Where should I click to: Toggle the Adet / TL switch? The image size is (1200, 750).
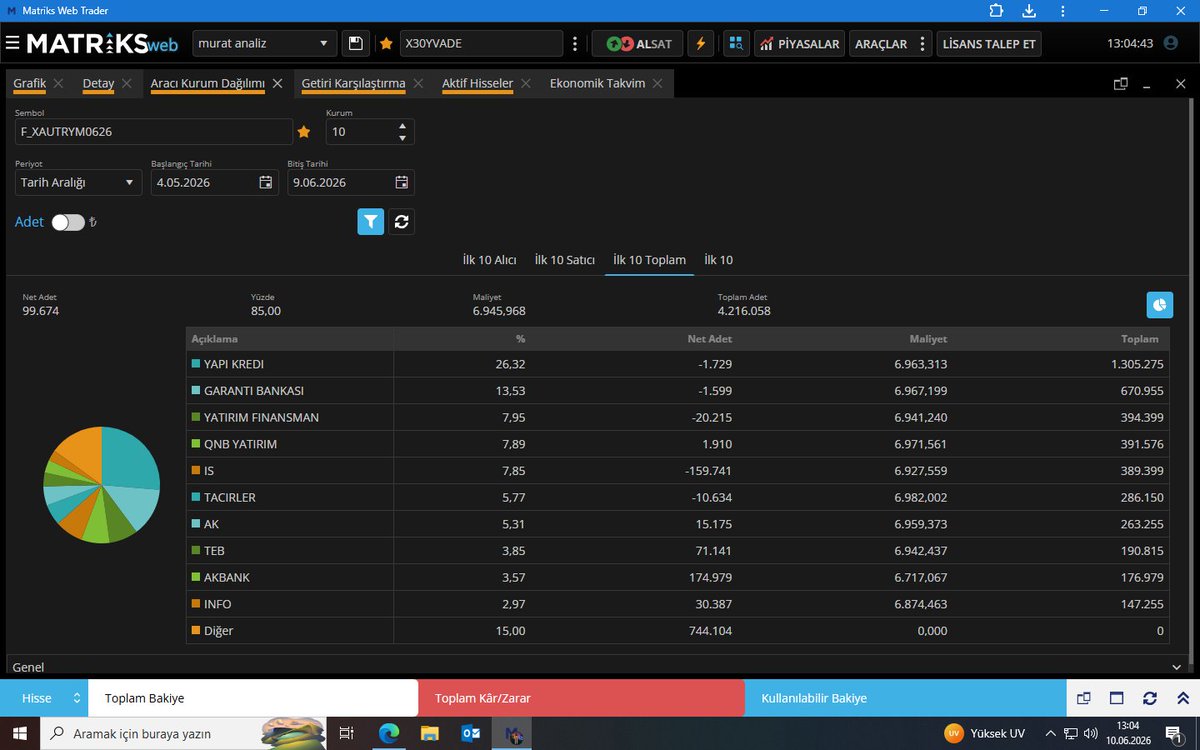coord(68,222)
